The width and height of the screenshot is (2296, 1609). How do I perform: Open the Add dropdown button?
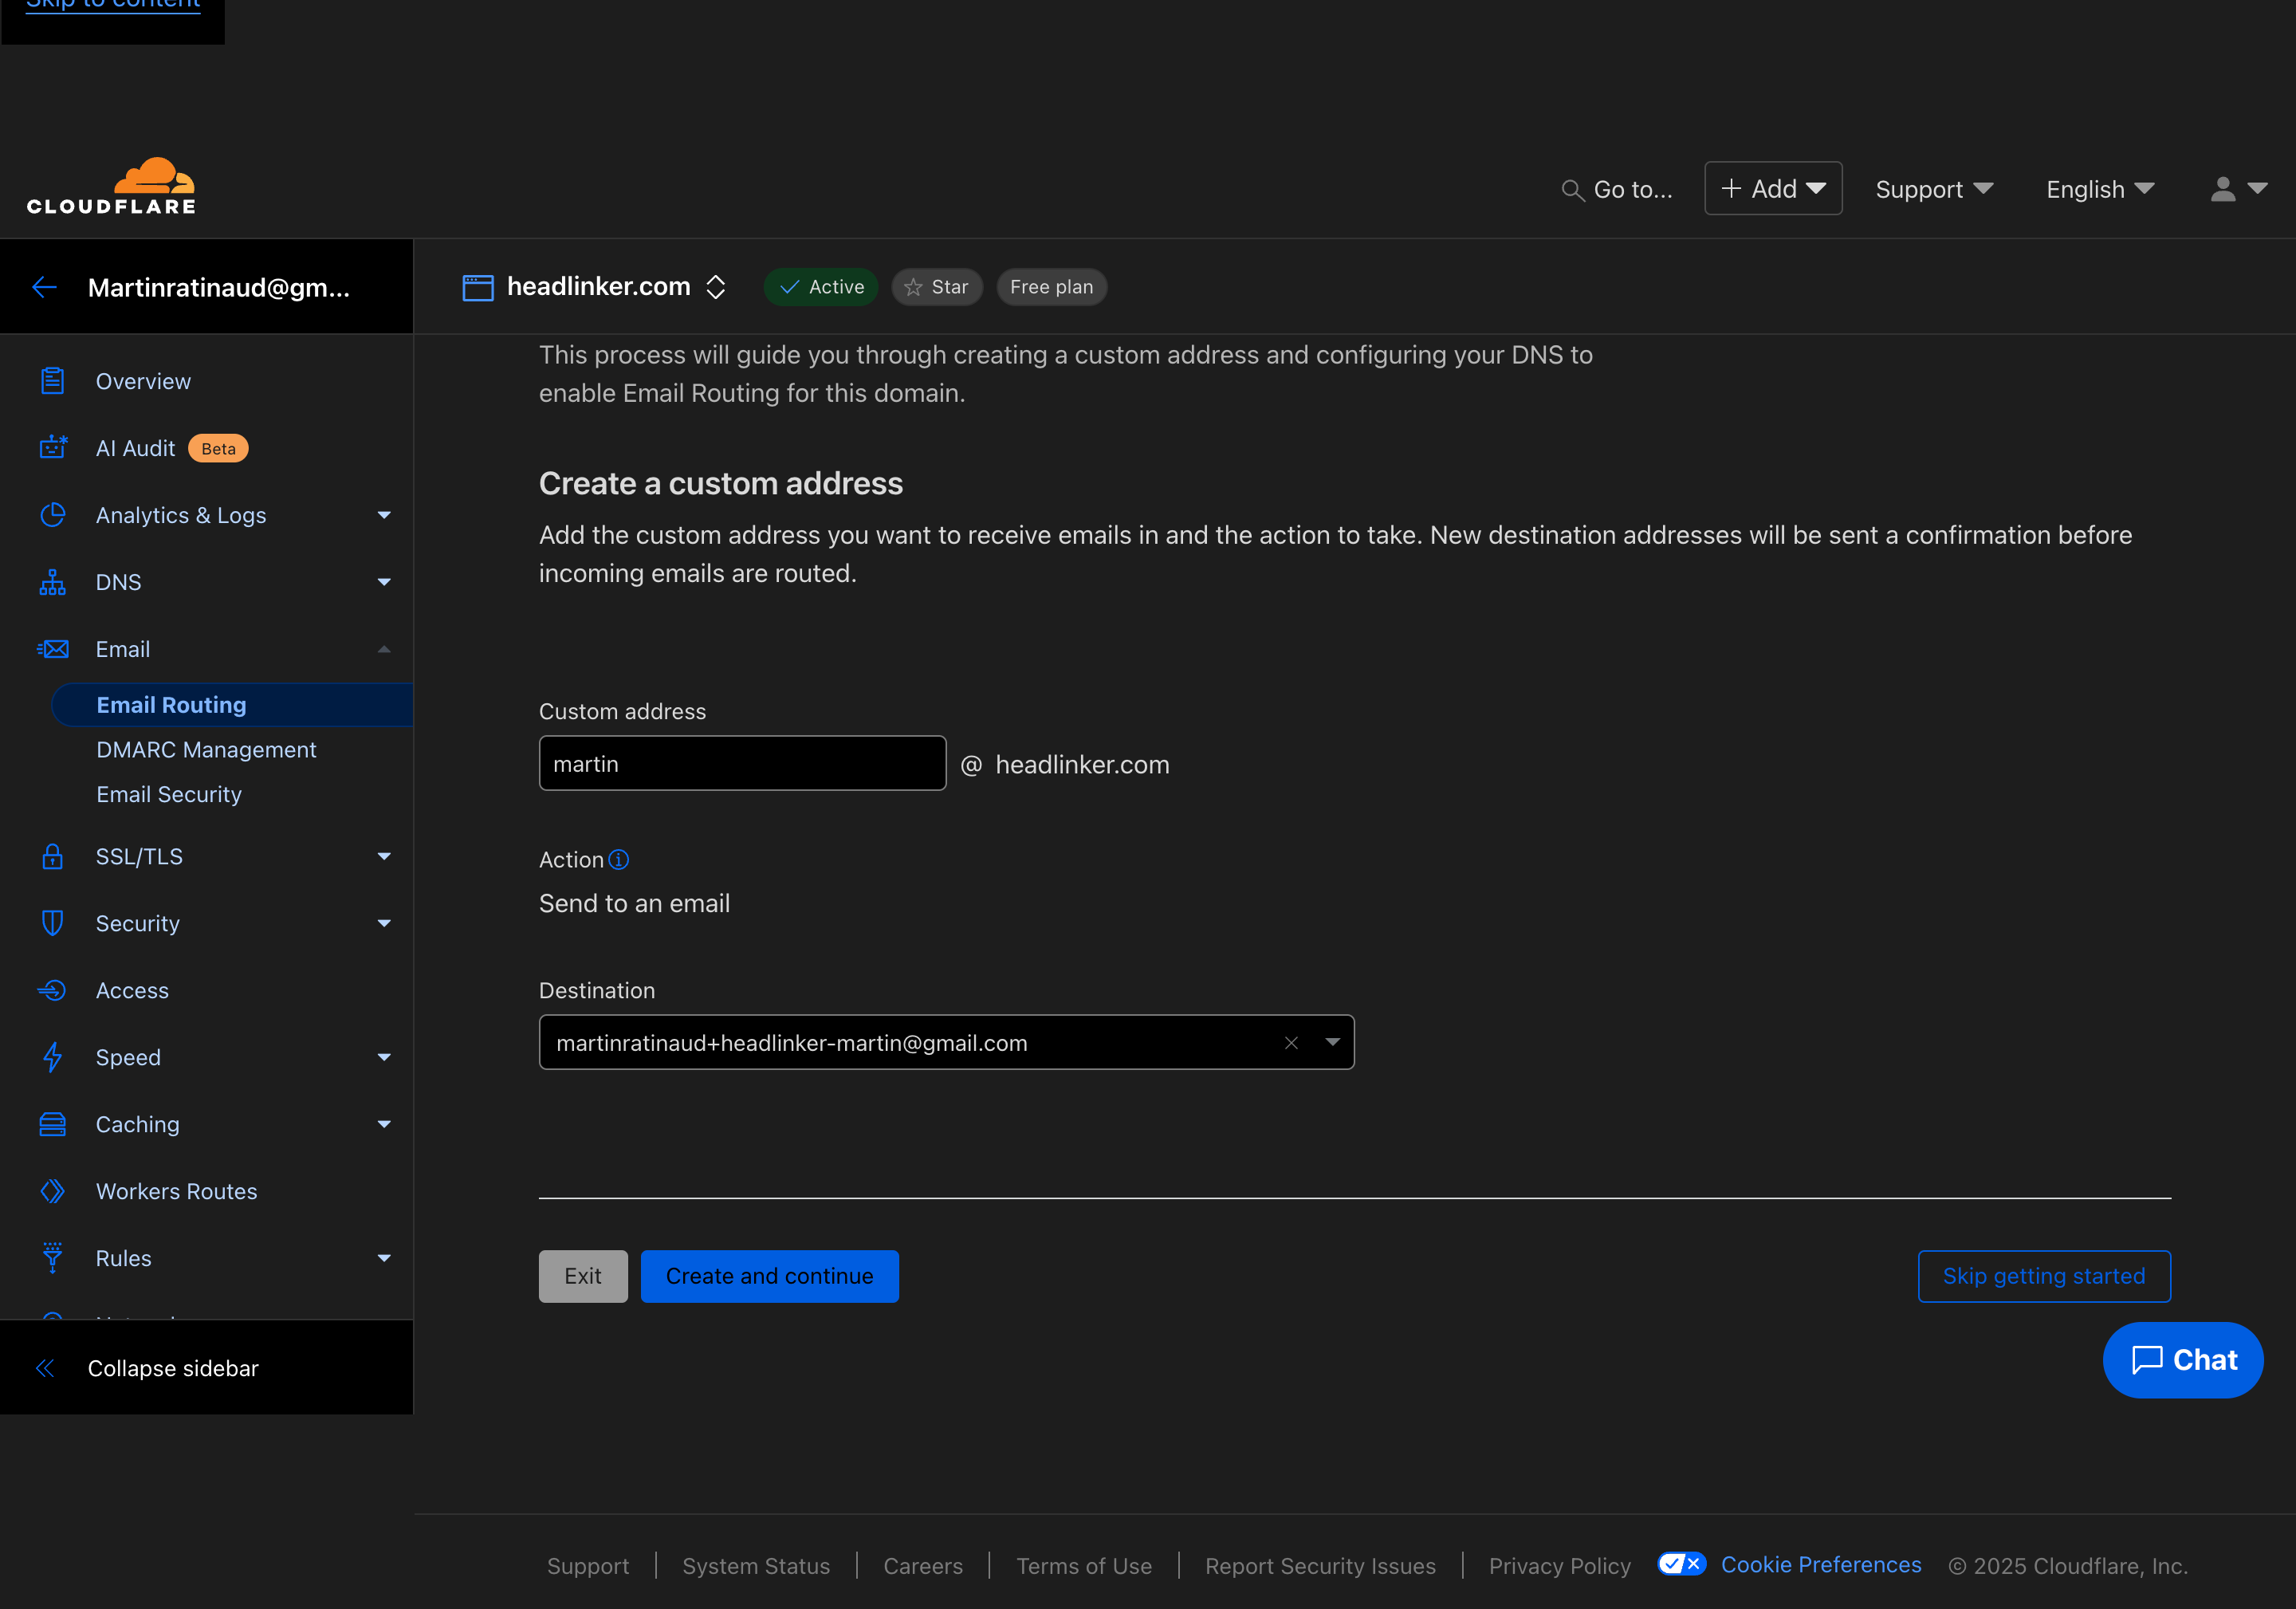[1772, 189]
